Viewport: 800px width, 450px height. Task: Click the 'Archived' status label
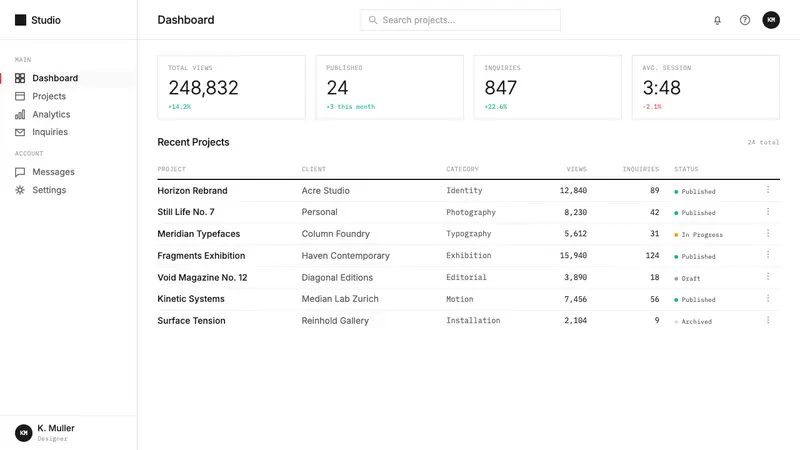693,321
